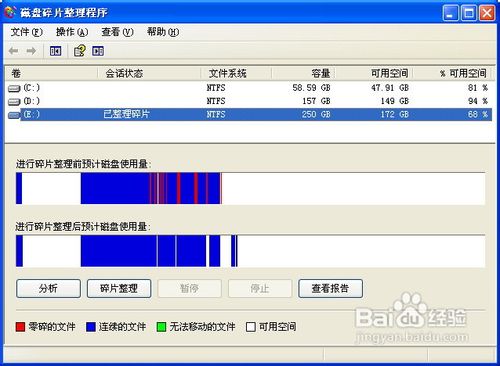
Task: Click the post-defragmentation disk usage bar
Action: tap(250, 251)
